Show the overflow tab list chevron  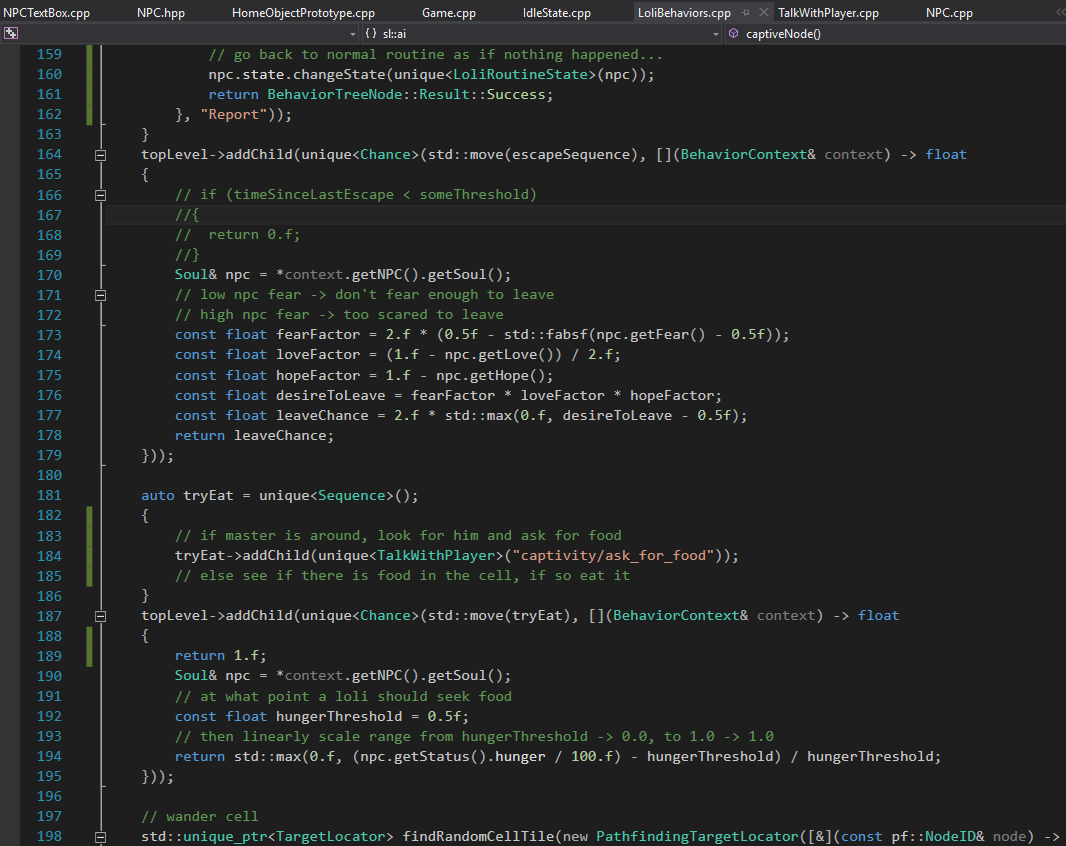pos(1061,12)
